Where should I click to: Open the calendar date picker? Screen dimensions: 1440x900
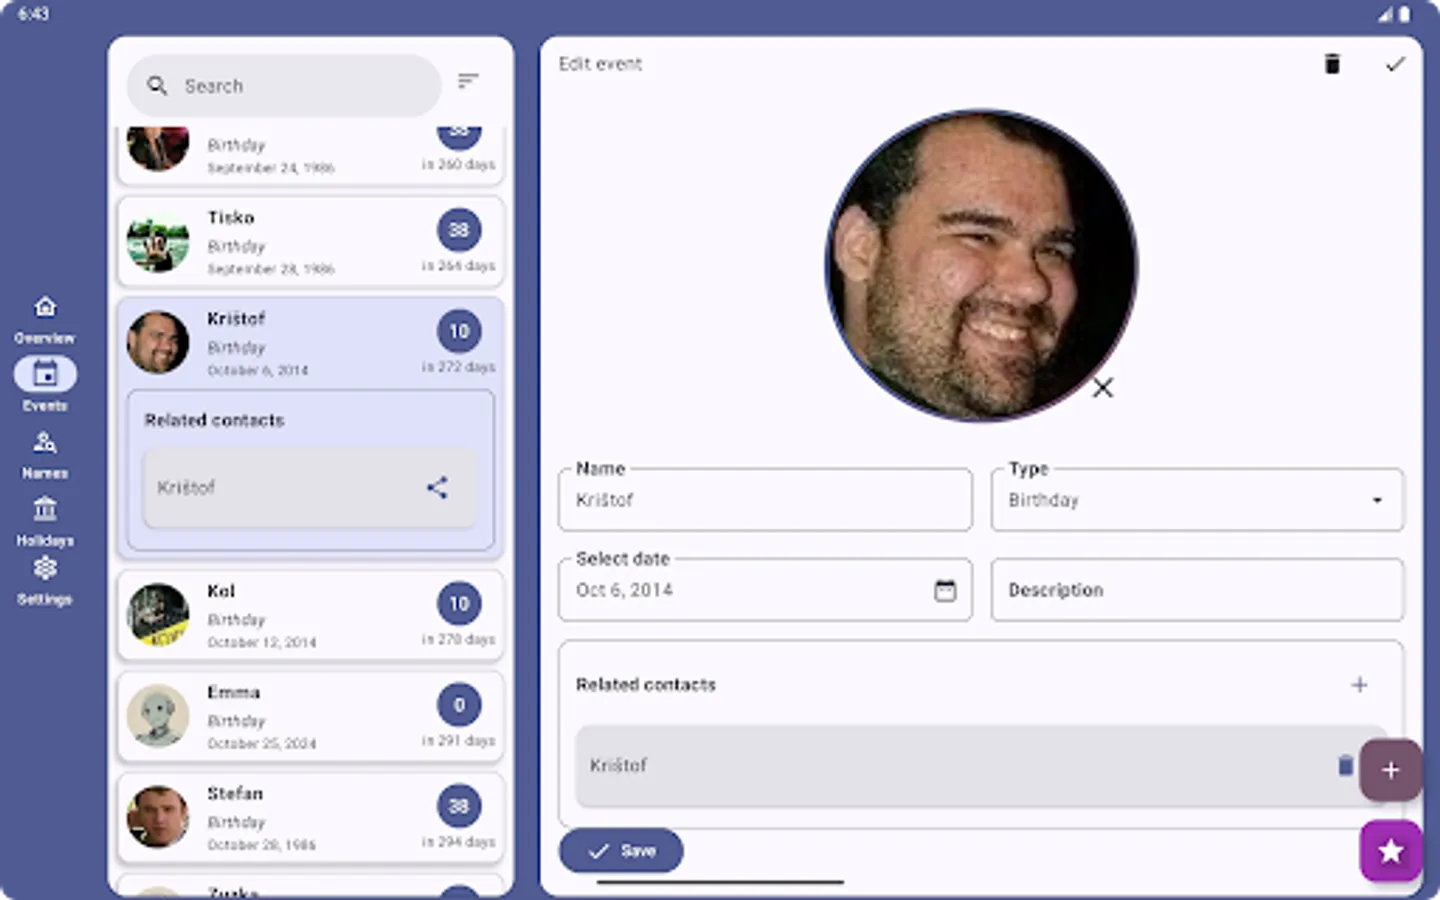pyautogui.click(x=945, y=590)
